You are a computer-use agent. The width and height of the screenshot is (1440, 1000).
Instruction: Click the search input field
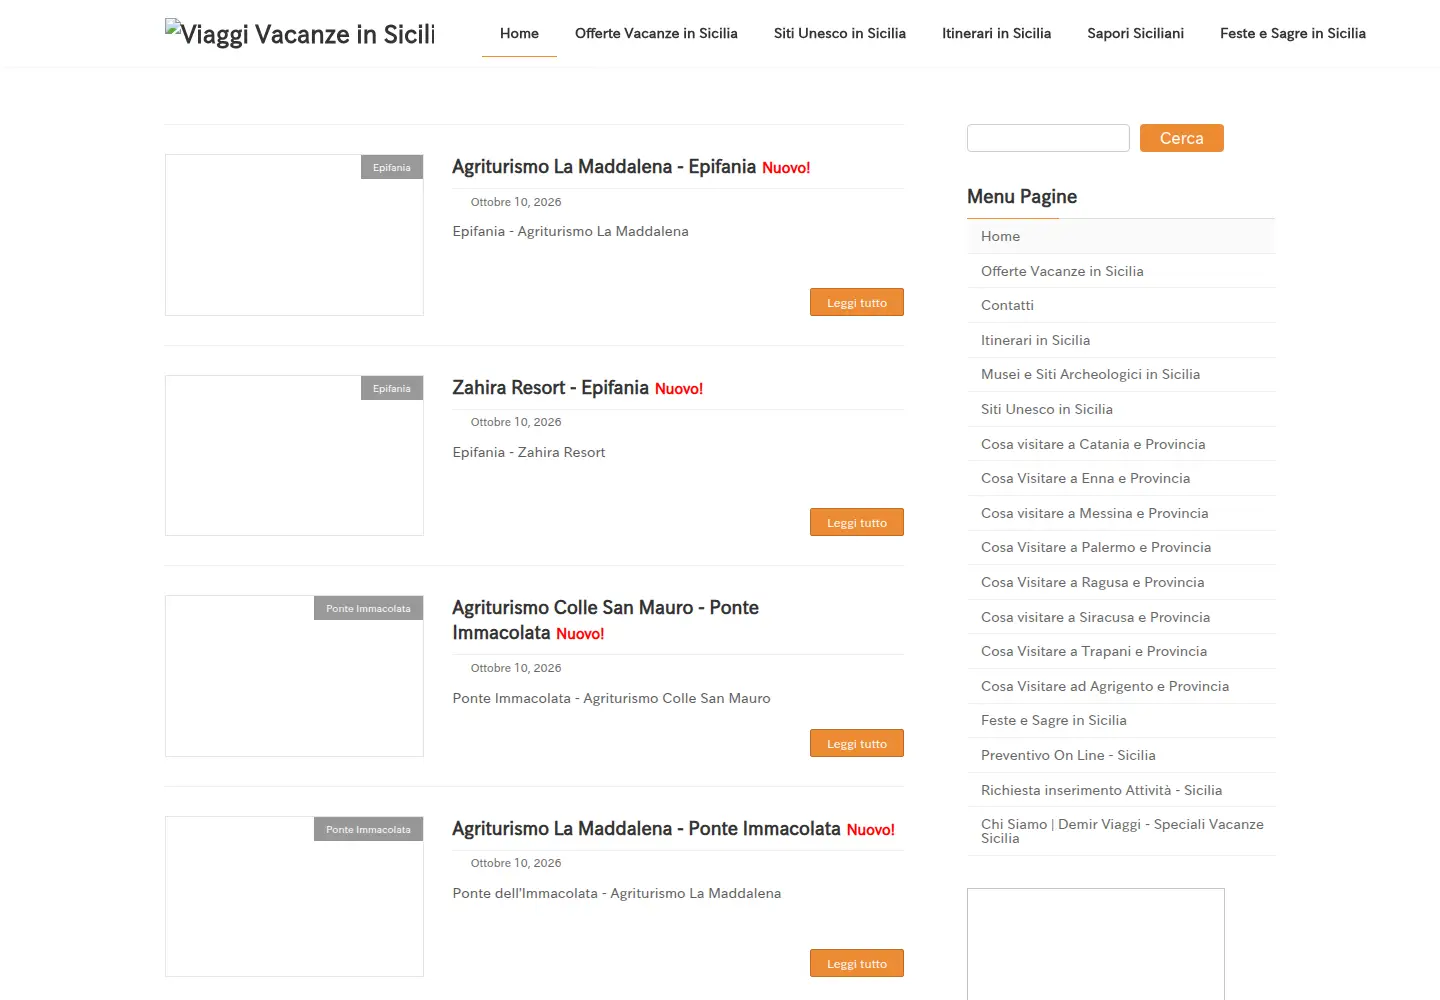click(1048, 138)
